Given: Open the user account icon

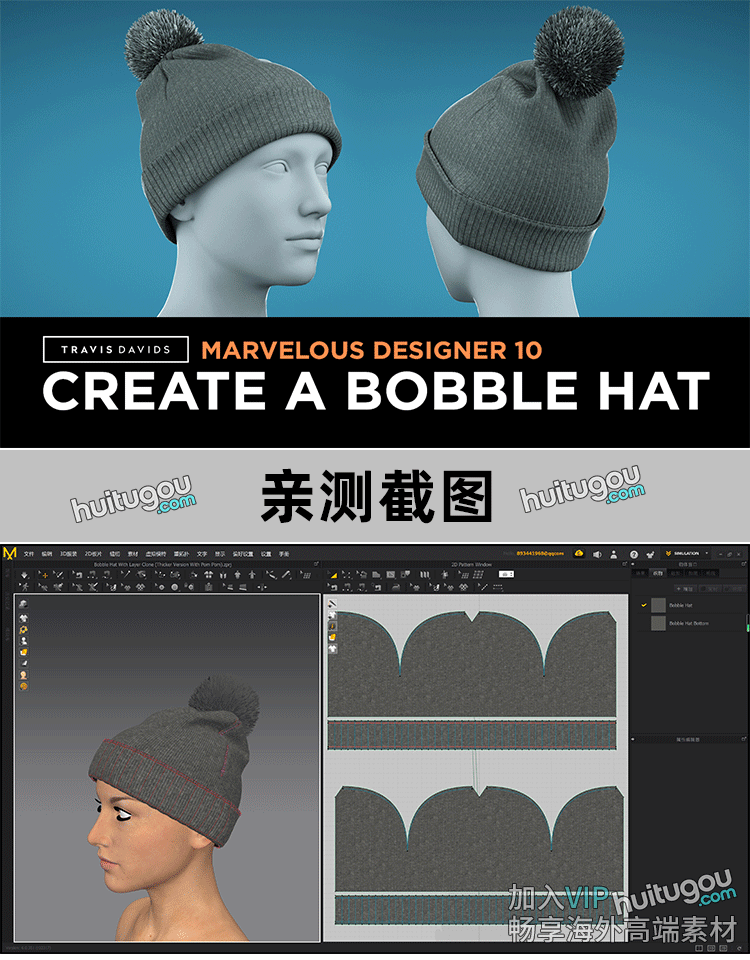Looking at the screenshot, I should tap(614, 553).
